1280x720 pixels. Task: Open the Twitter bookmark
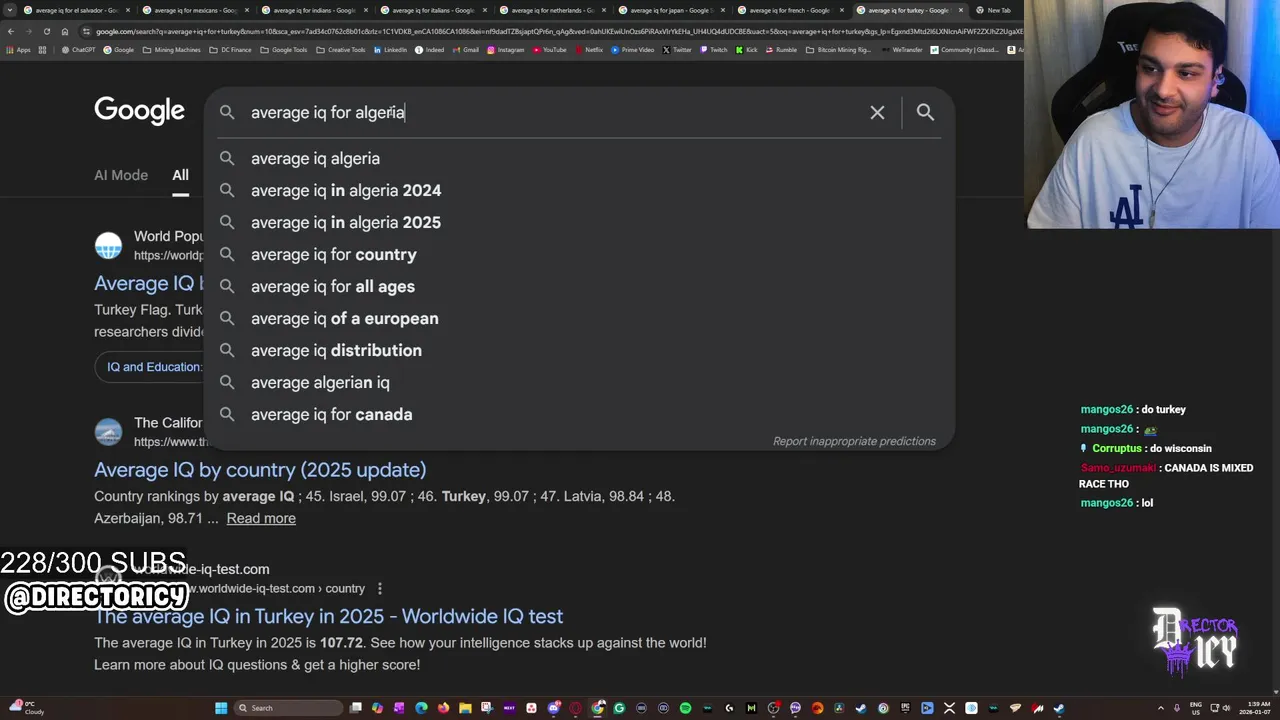tap(677, 50)
